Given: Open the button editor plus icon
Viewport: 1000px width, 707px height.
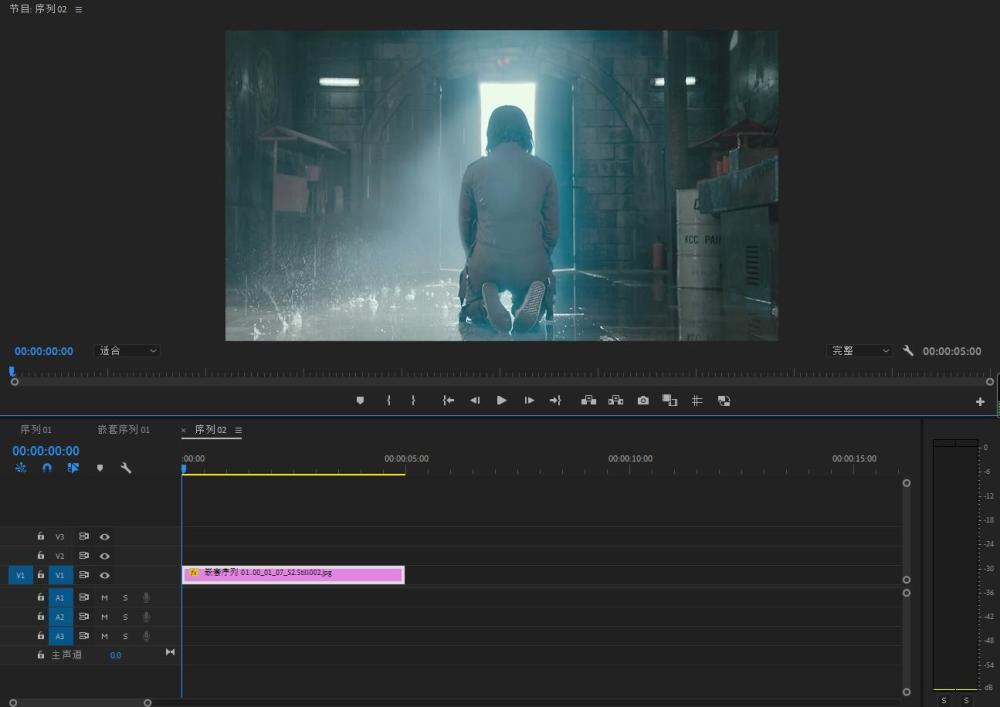Looking at the screenshot, I should [980, 401].
